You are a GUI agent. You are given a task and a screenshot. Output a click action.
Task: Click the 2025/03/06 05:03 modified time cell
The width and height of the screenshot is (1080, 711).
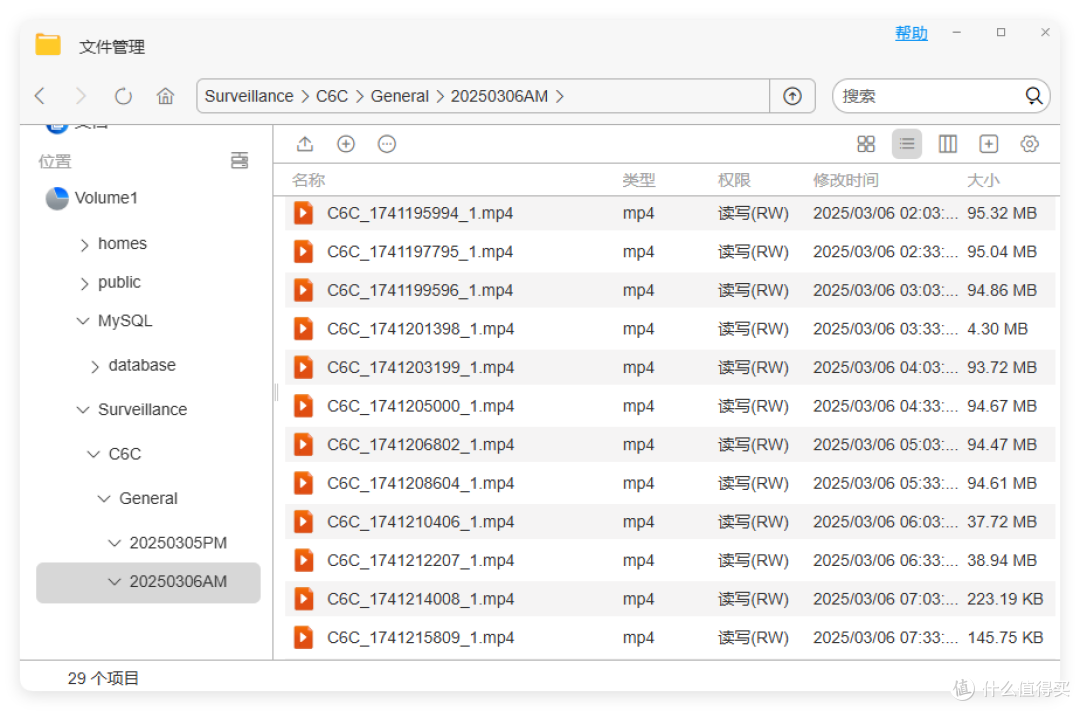pyautogui.click(x=885, y=444)
